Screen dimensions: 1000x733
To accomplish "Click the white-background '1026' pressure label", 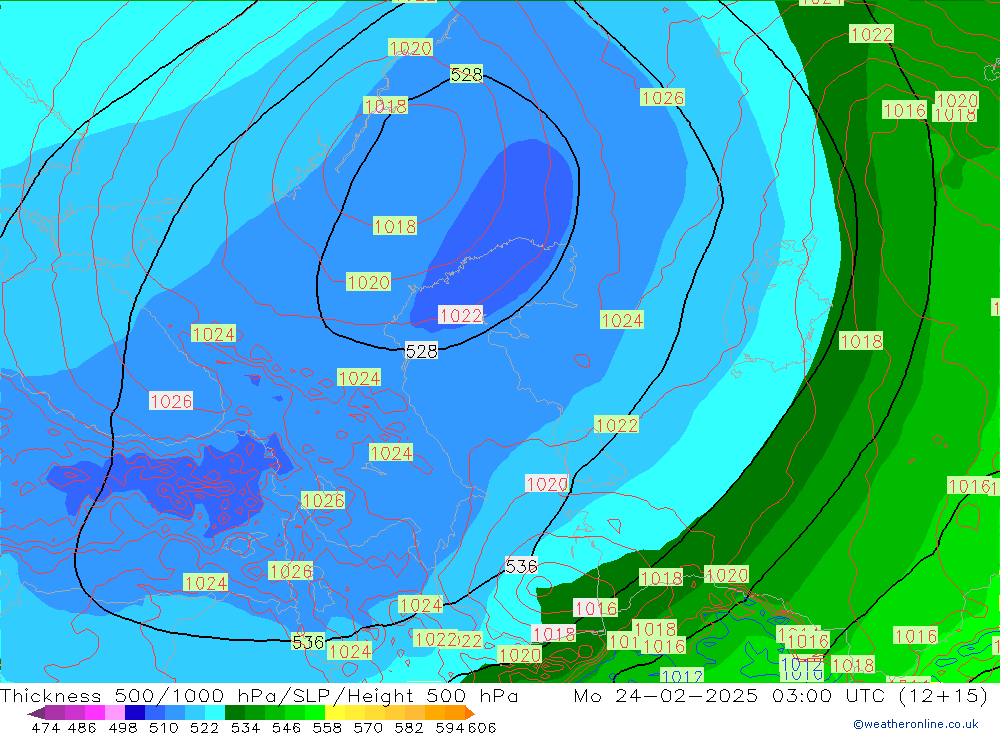I will click(x=171, y=401).
